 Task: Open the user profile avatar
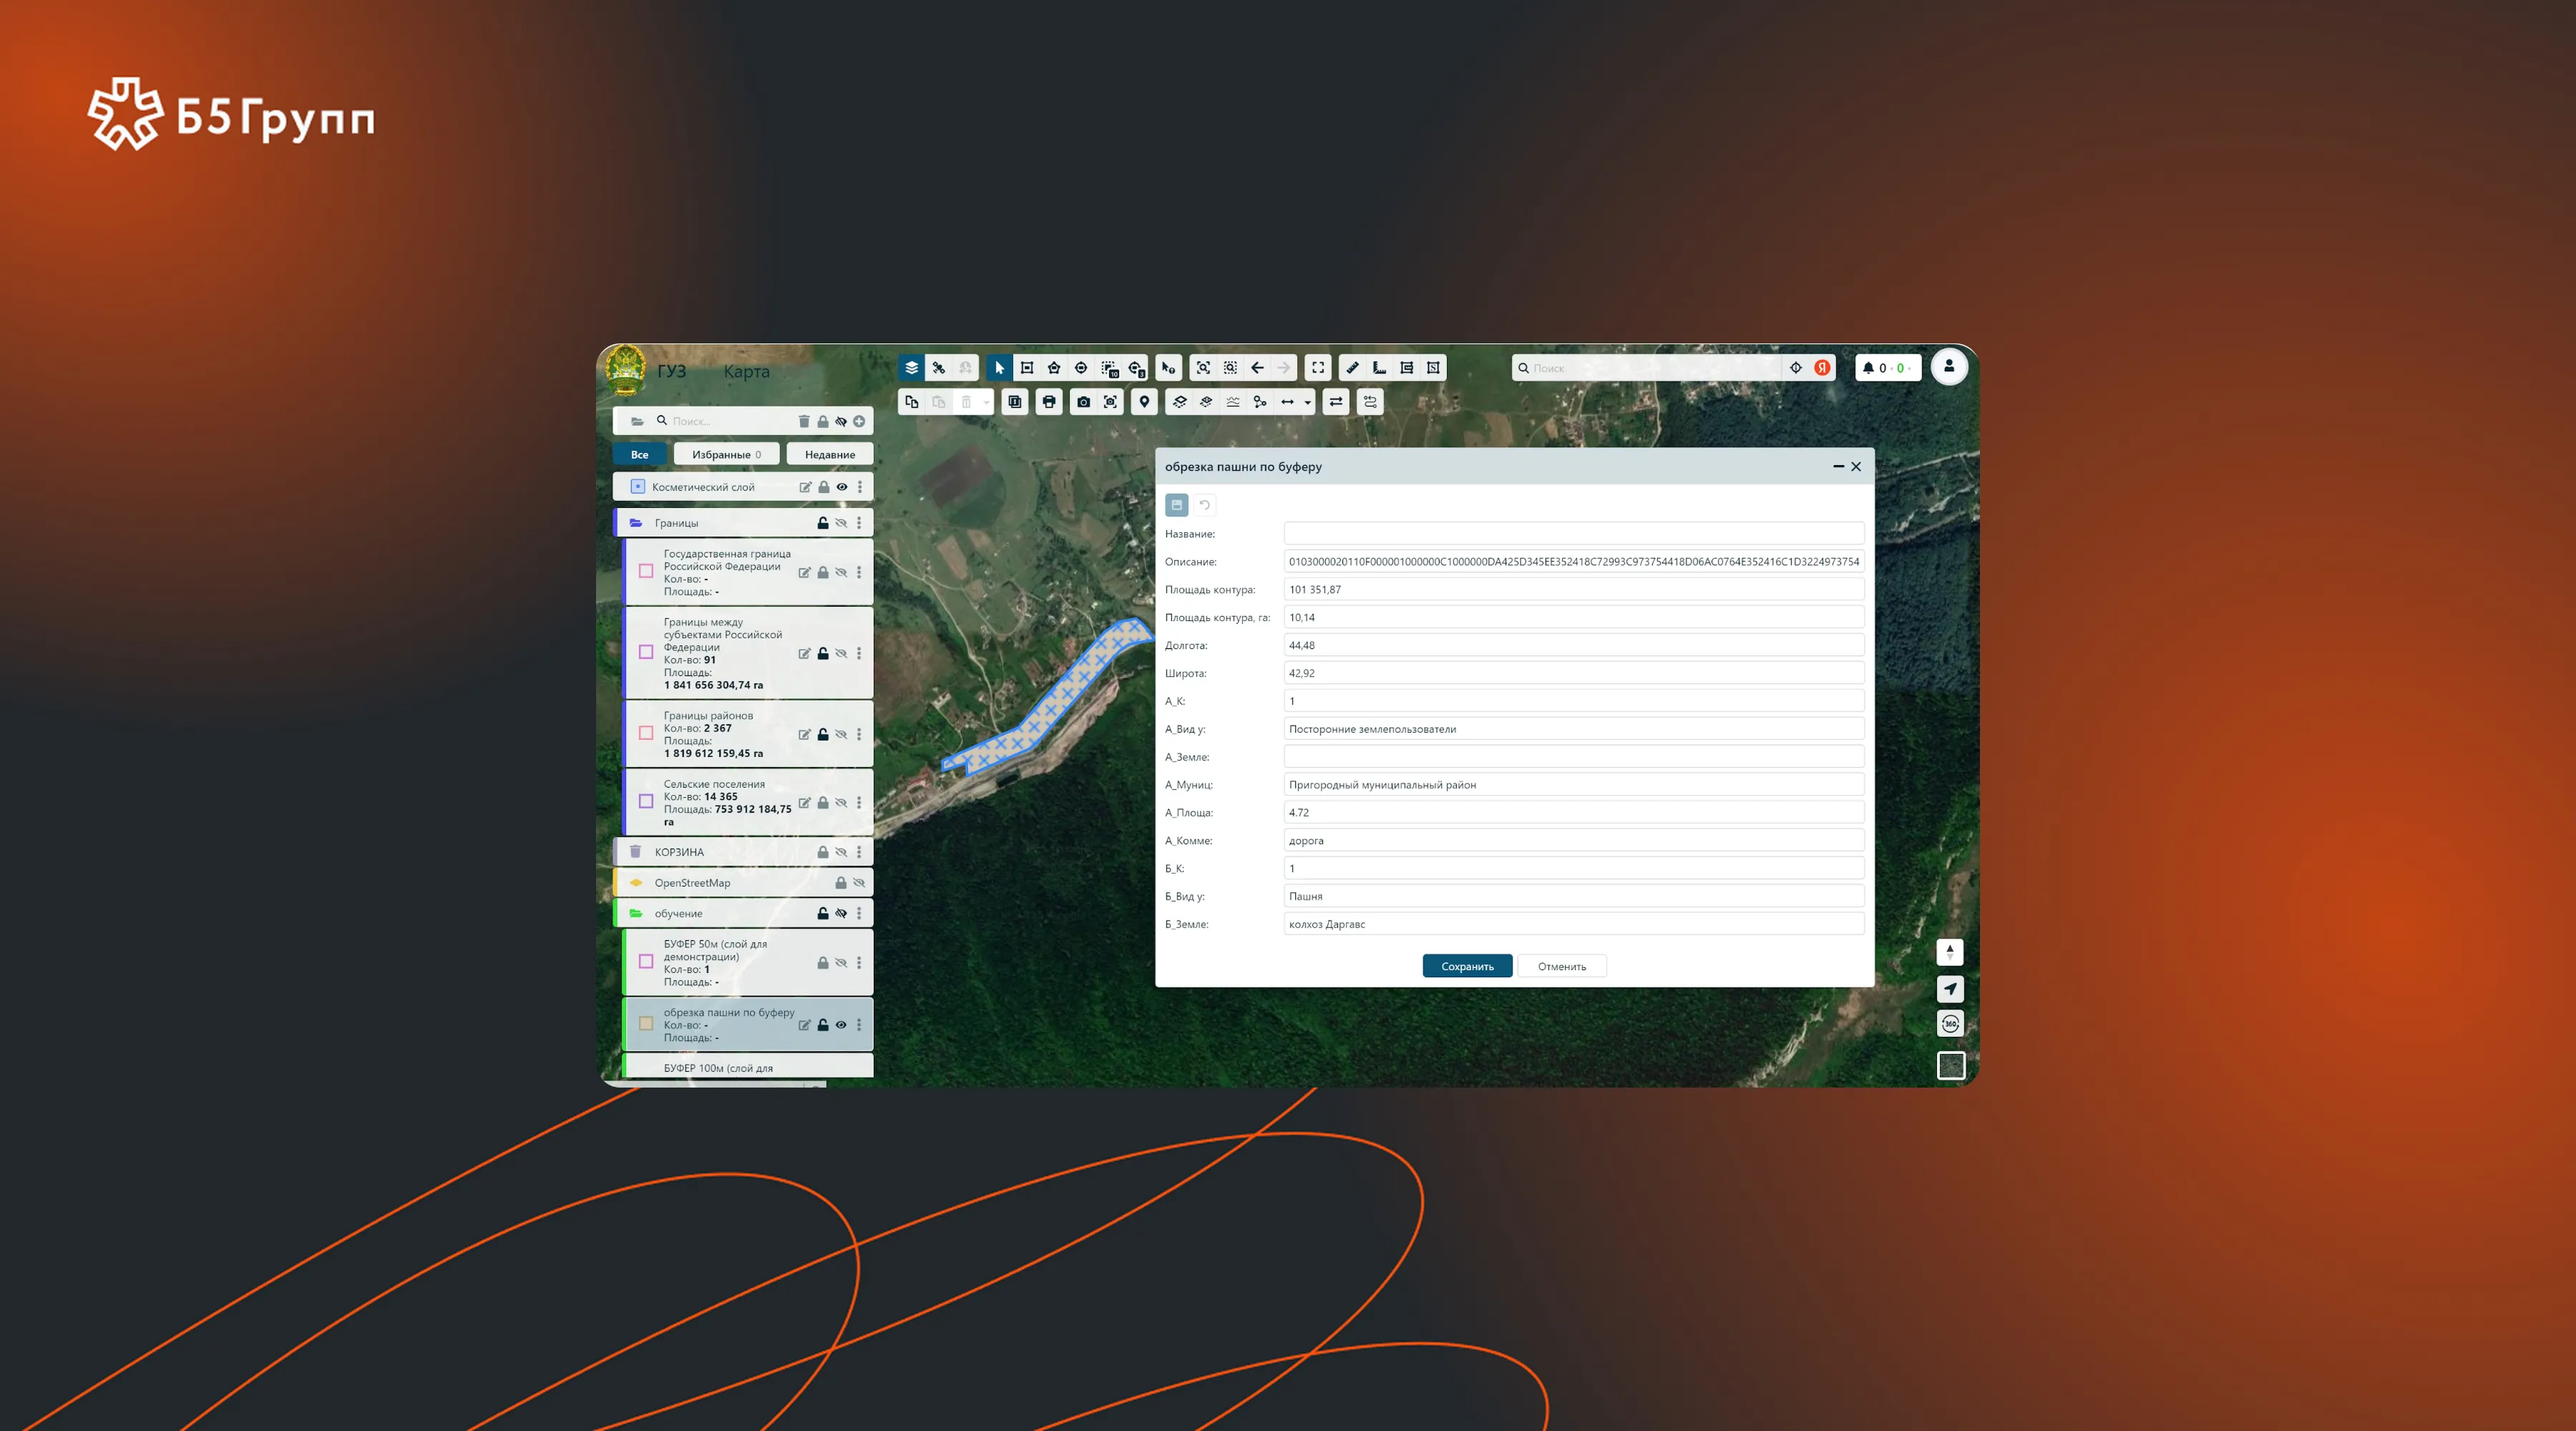(x=1949, y=367)
